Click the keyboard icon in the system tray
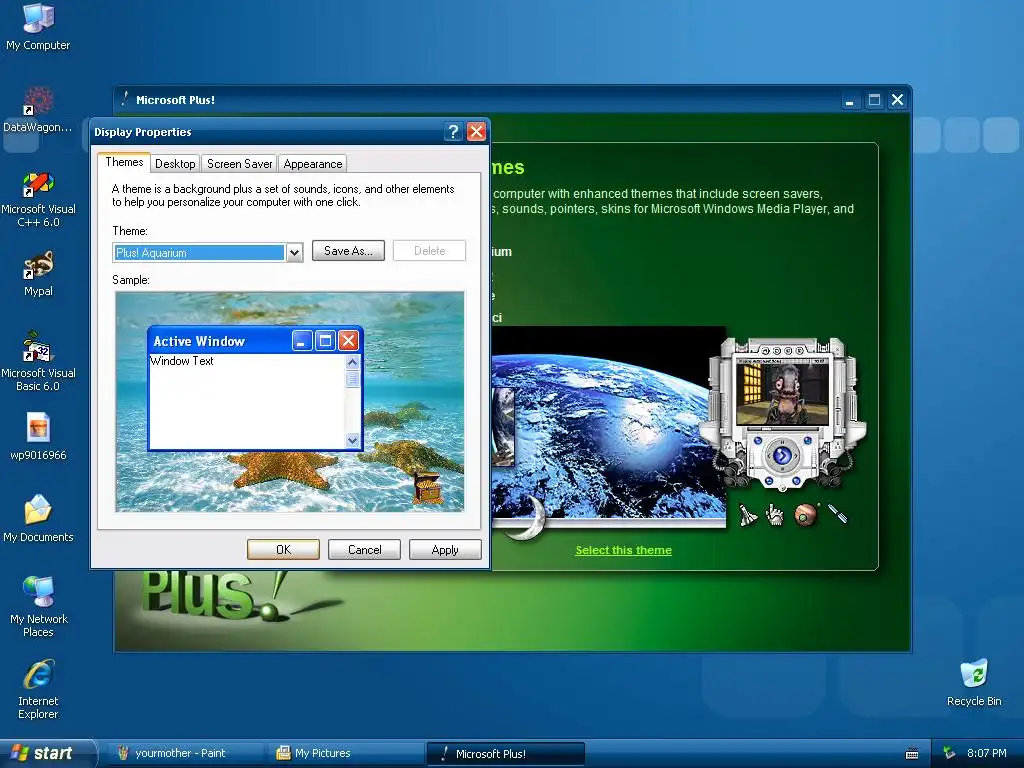The image size is (1024, 768). tap(912, 754)
